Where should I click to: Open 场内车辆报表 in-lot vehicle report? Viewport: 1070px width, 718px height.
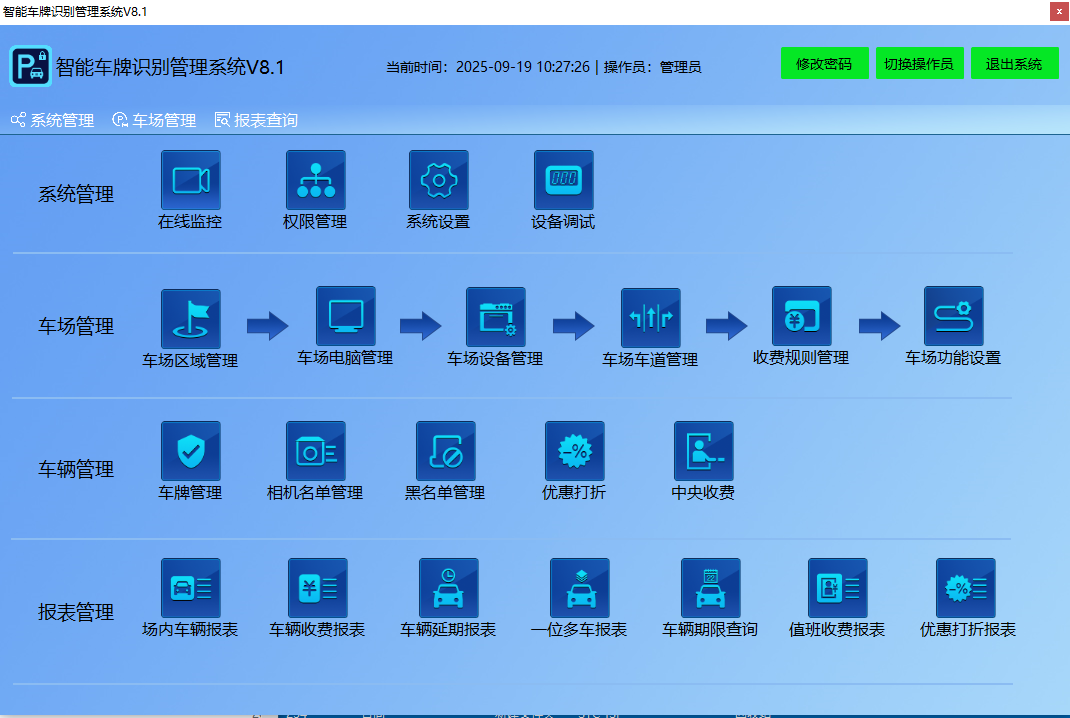190,588
